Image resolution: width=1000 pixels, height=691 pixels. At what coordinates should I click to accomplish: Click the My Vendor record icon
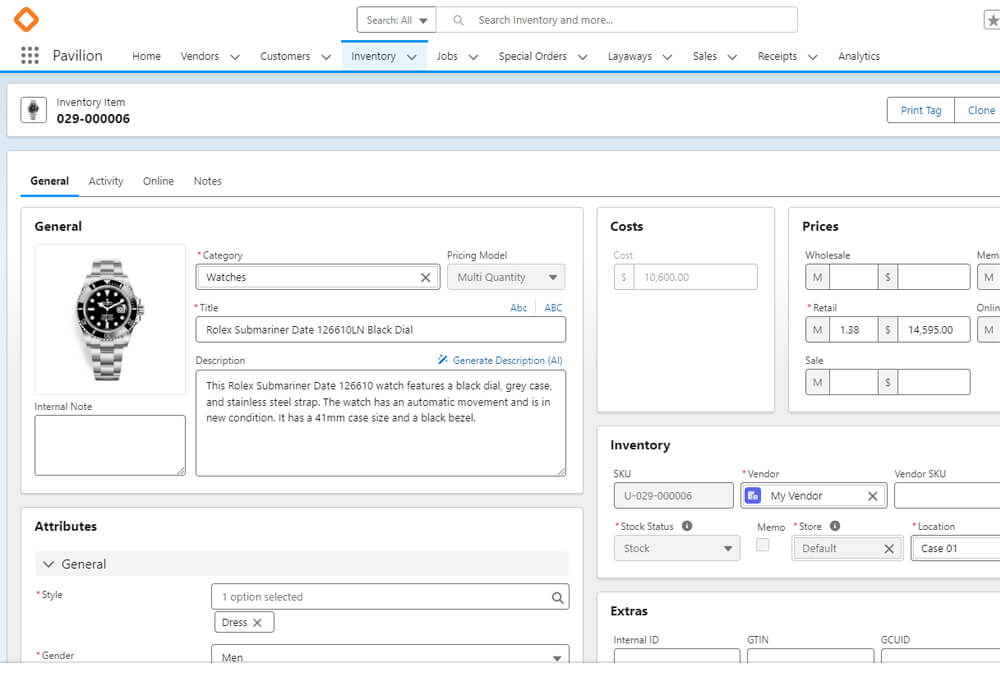point(753,496)
